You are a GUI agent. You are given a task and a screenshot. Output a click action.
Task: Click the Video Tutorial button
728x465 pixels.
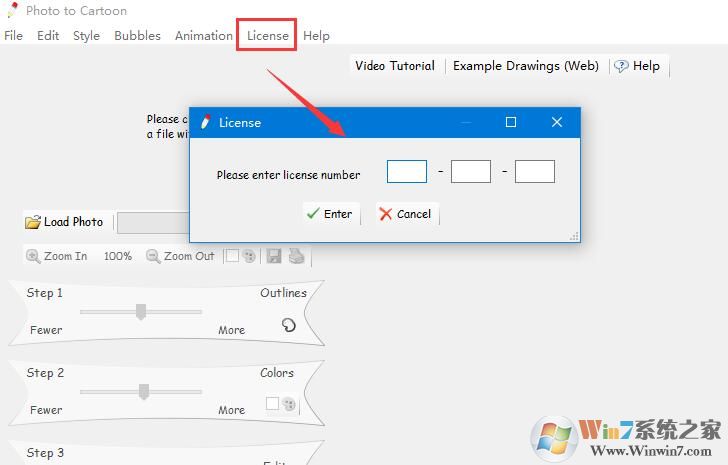[395, 66]
